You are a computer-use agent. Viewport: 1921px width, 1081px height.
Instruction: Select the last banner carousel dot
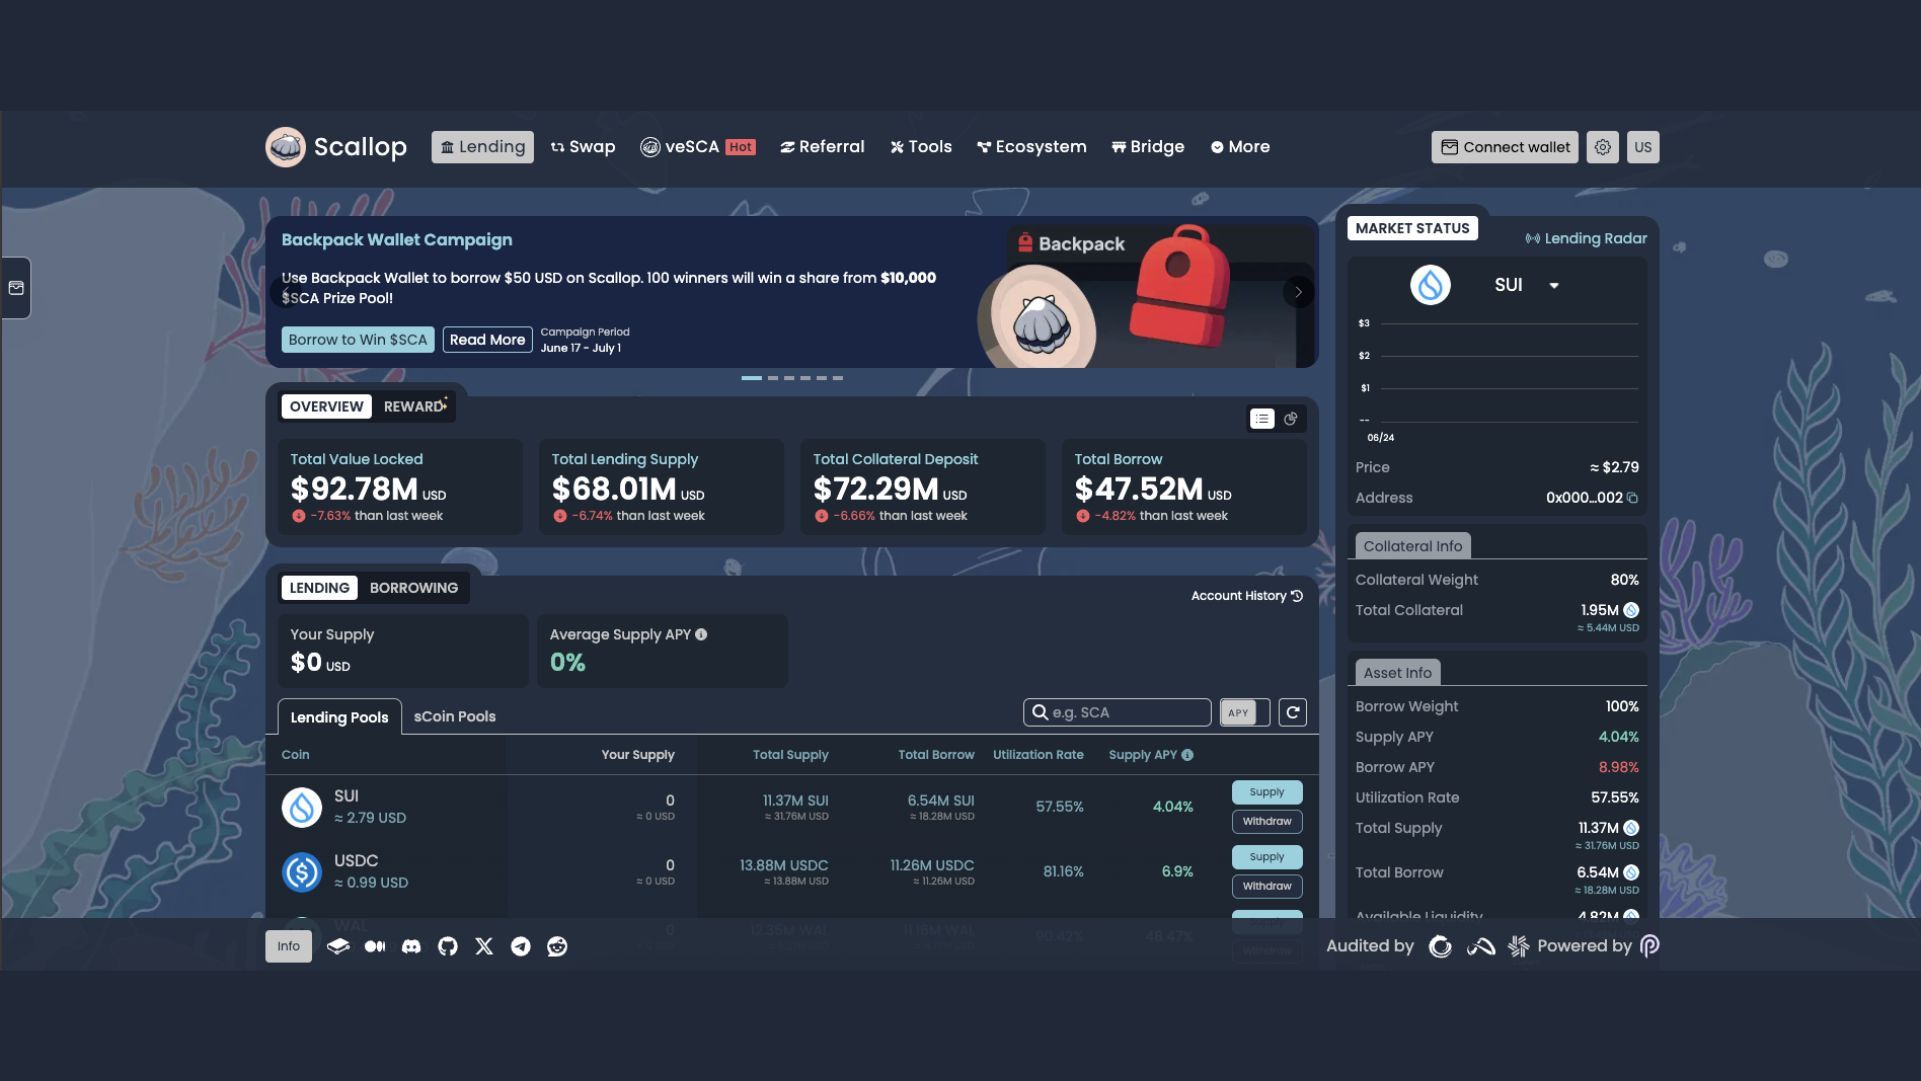pyautogui.click(x=838, y=378)
